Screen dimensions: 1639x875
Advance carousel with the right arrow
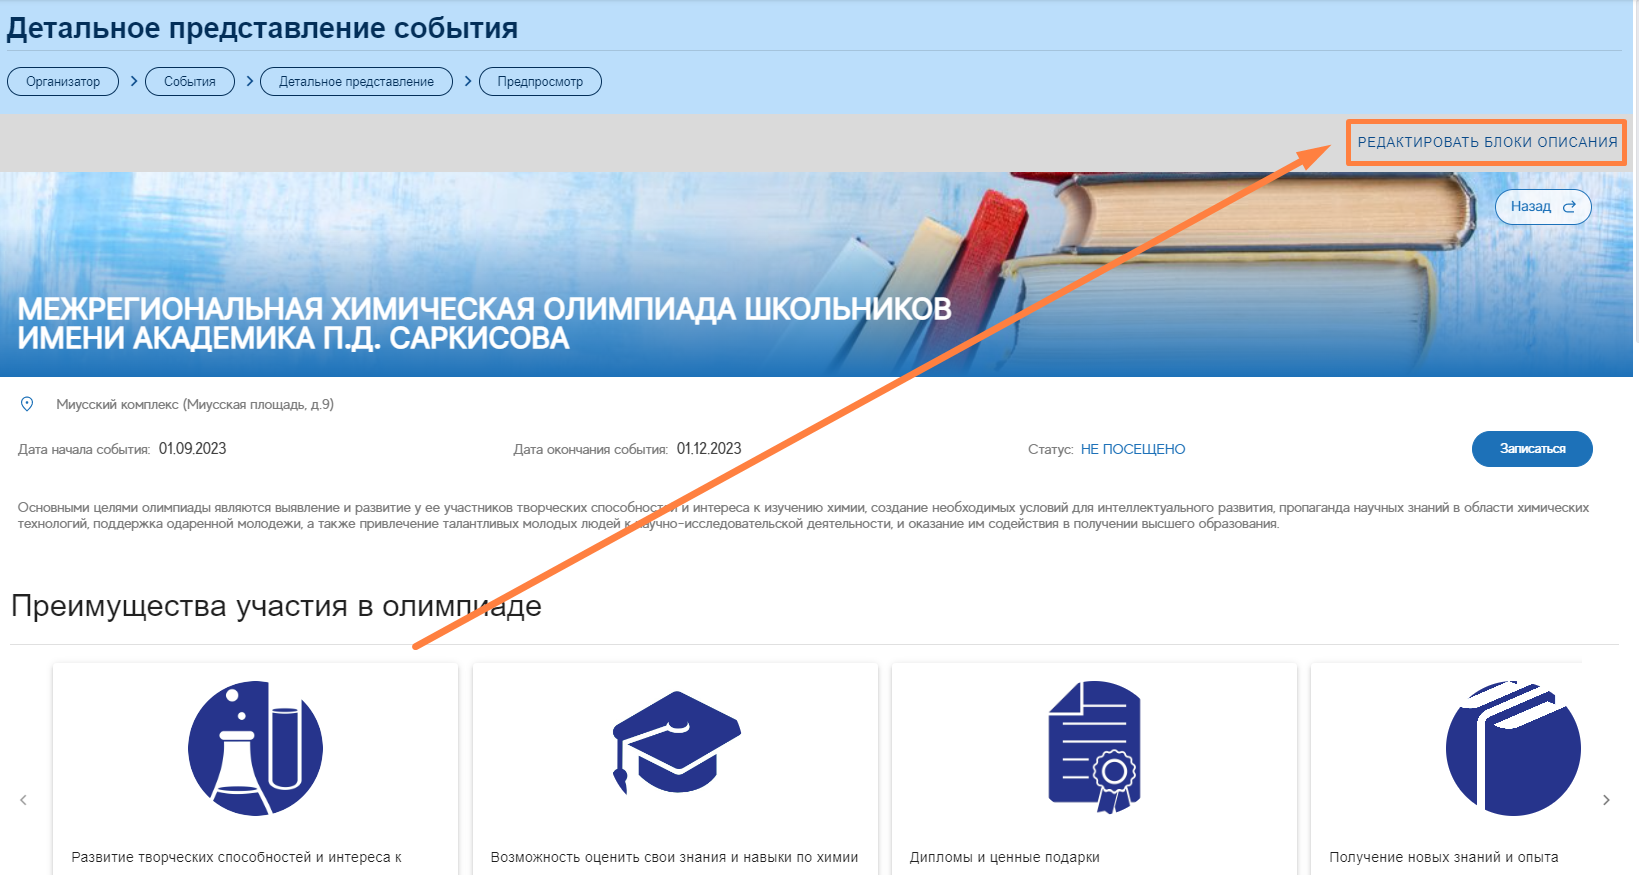tap(1606, 800)
